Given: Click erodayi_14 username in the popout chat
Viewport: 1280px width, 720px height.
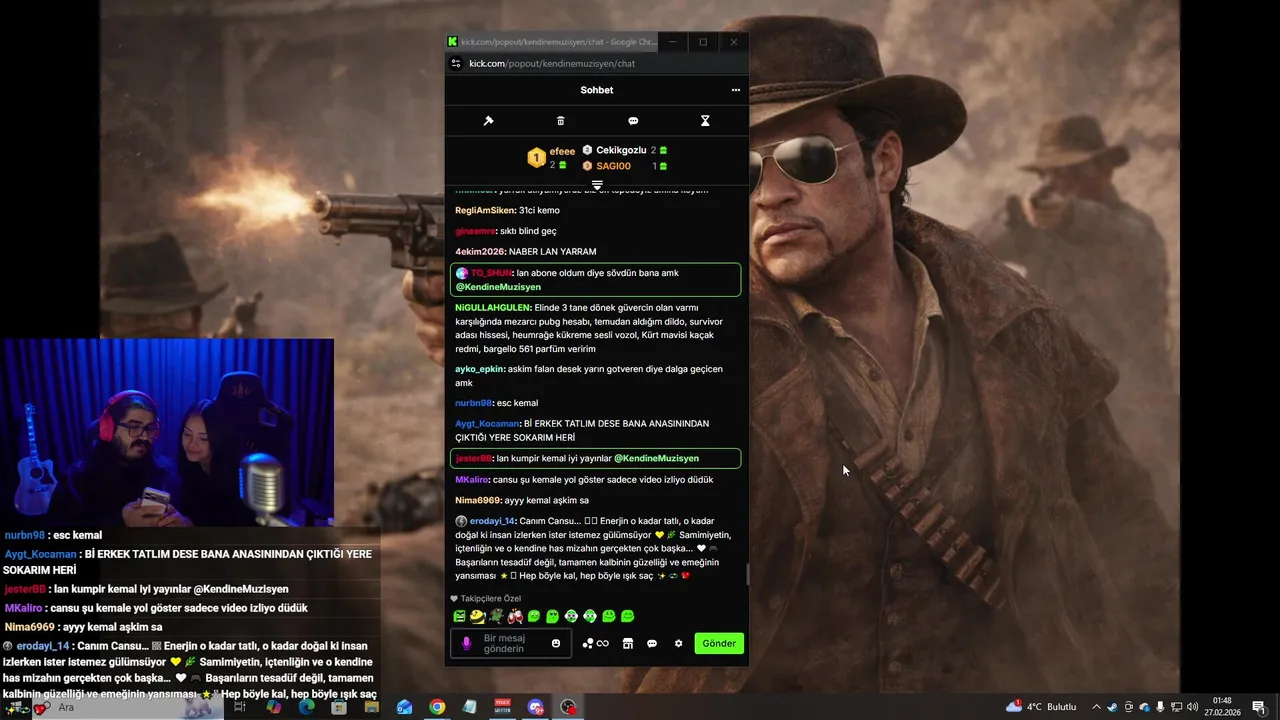Looking at the screenshot, I should pyautogui.click(x=492, y=521).
